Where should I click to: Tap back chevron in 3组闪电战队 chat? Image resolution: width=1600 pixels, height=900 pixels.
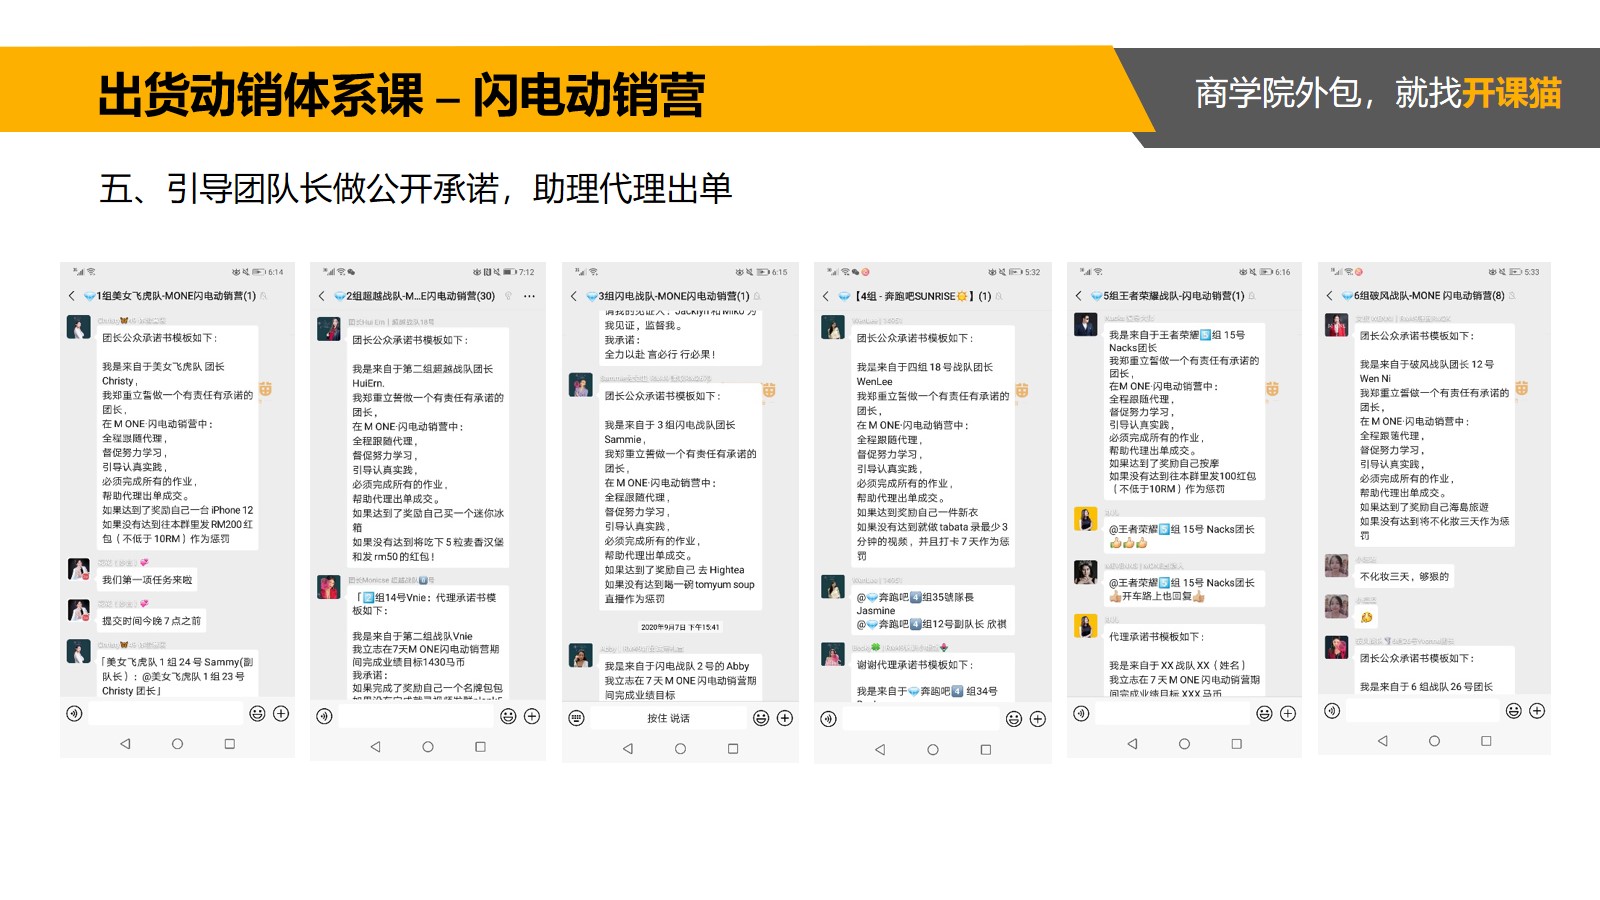(x=574, y=296)
